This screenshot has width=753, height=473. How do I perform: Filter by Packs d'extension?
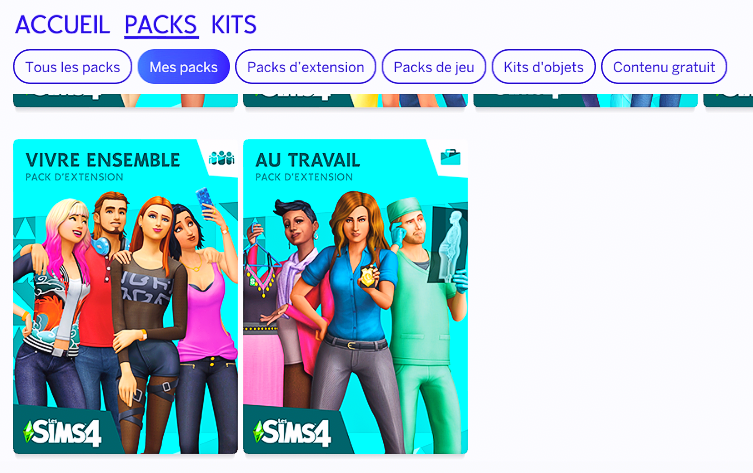pos(305,67)
